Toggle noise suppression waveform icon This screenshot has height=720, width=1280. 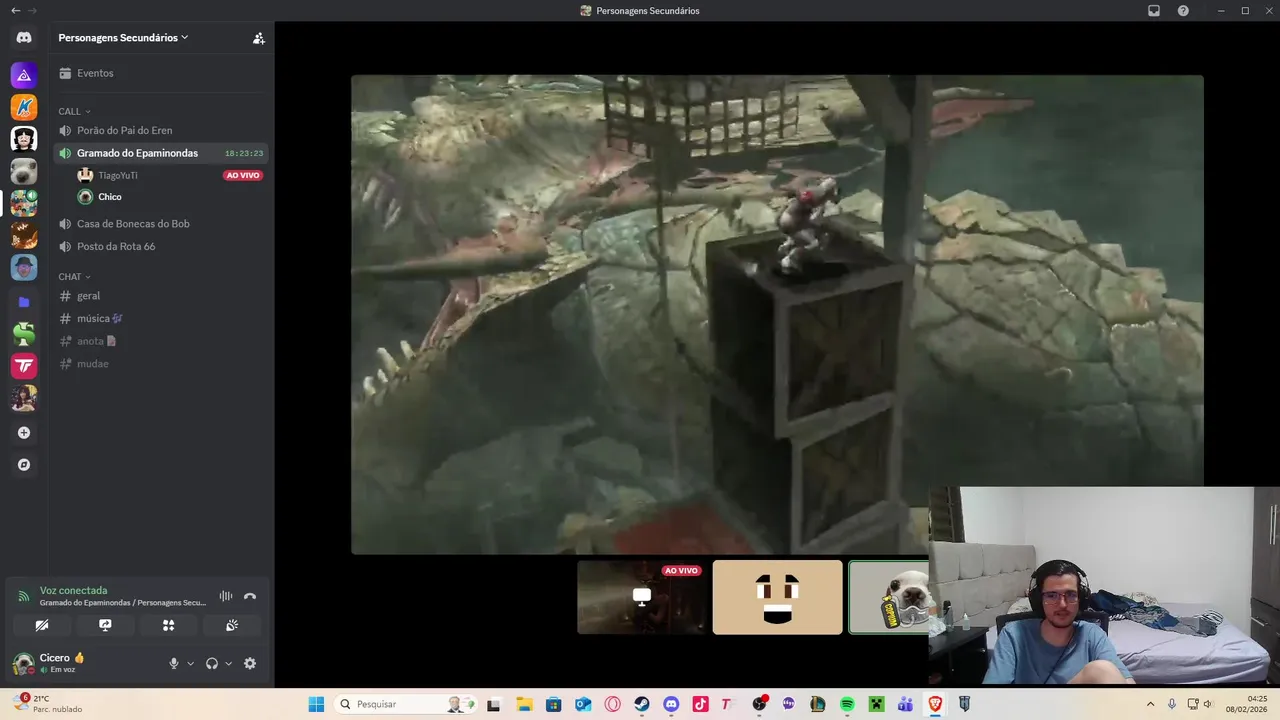coord(226,596)
